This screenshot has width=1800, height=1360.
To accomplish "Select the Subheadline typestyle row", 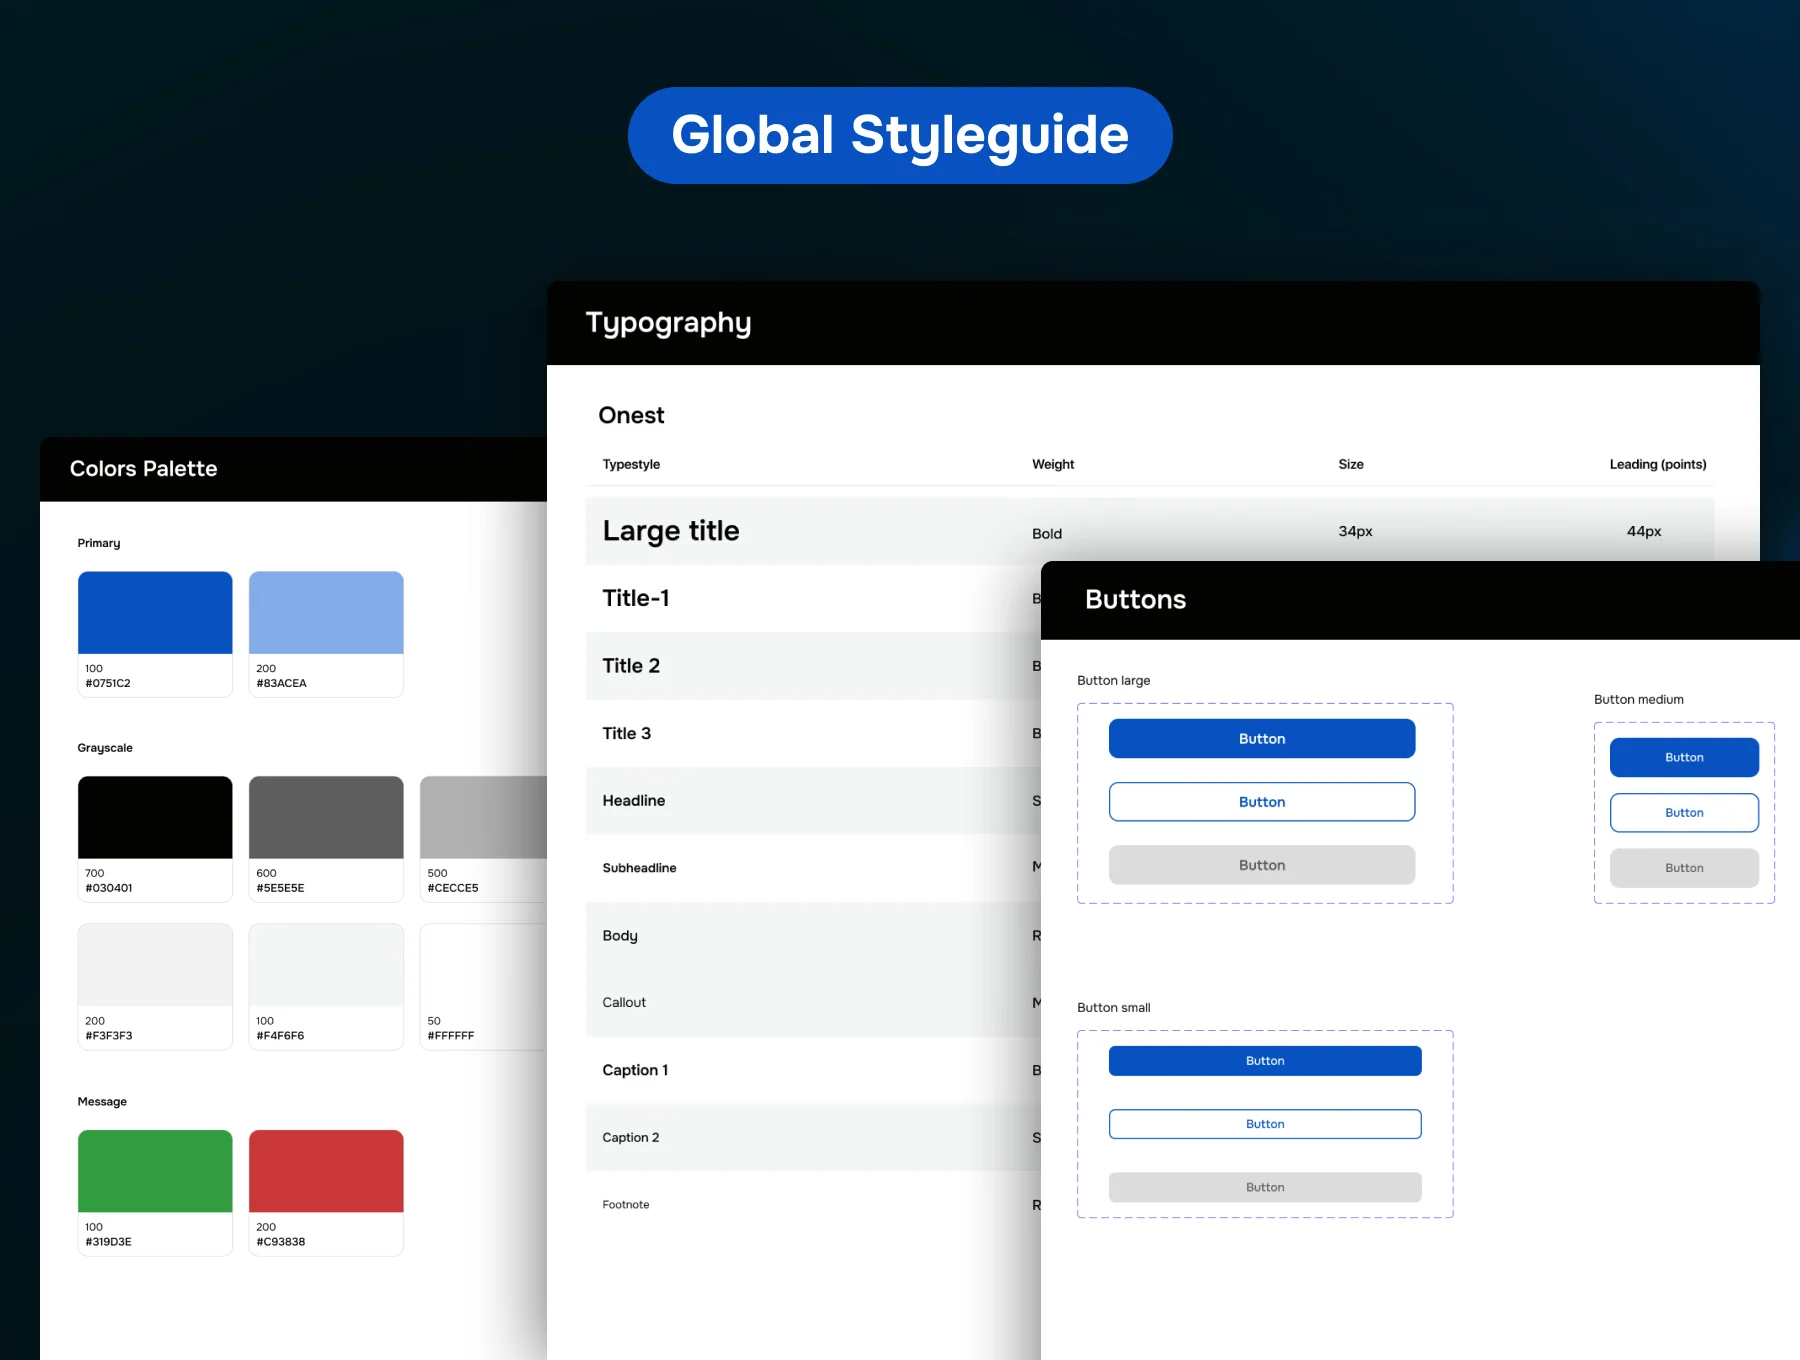I will click(813, 868).
